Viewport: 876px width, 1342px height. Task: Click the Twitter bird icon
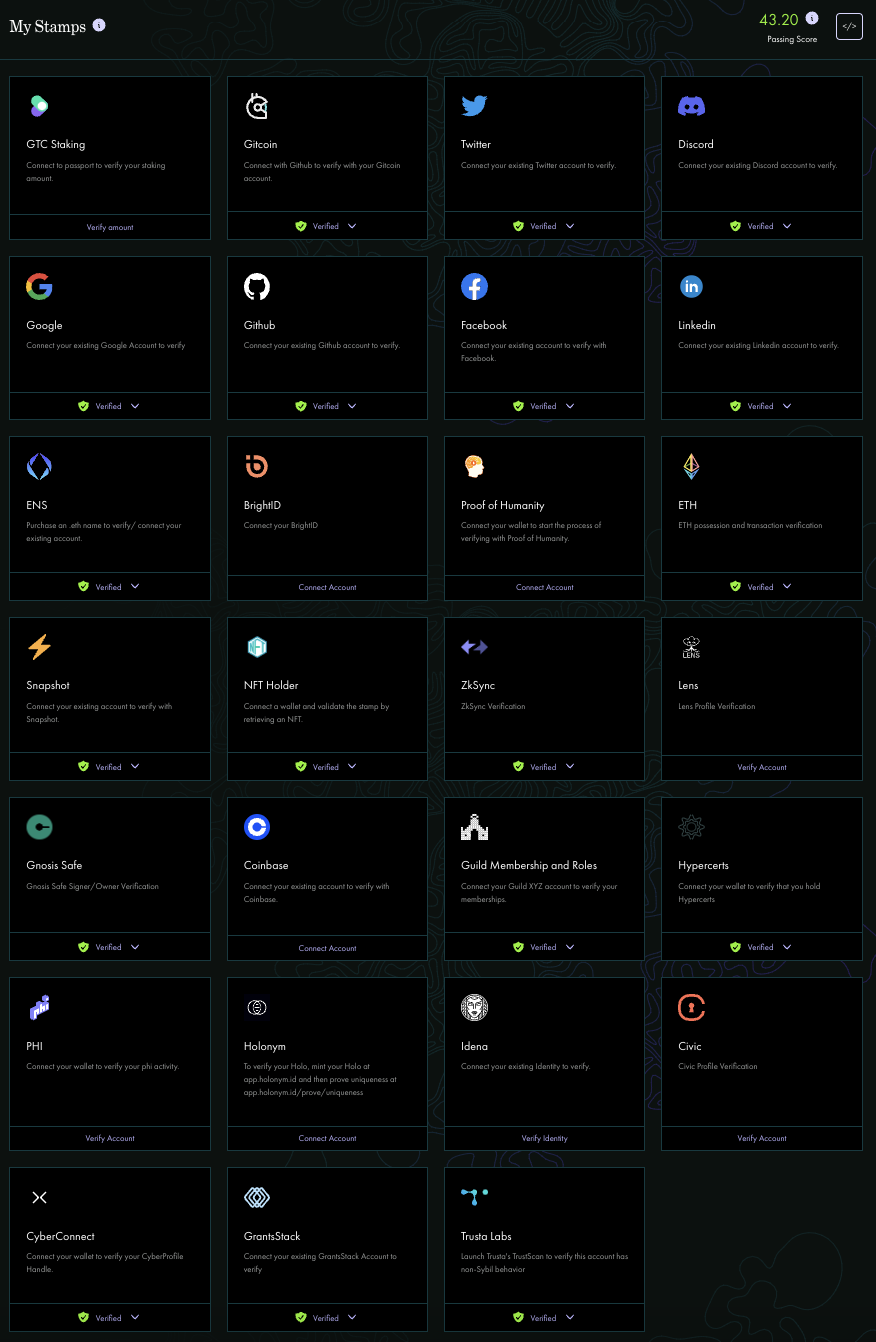pyautogui.click(x=474, y=107)
